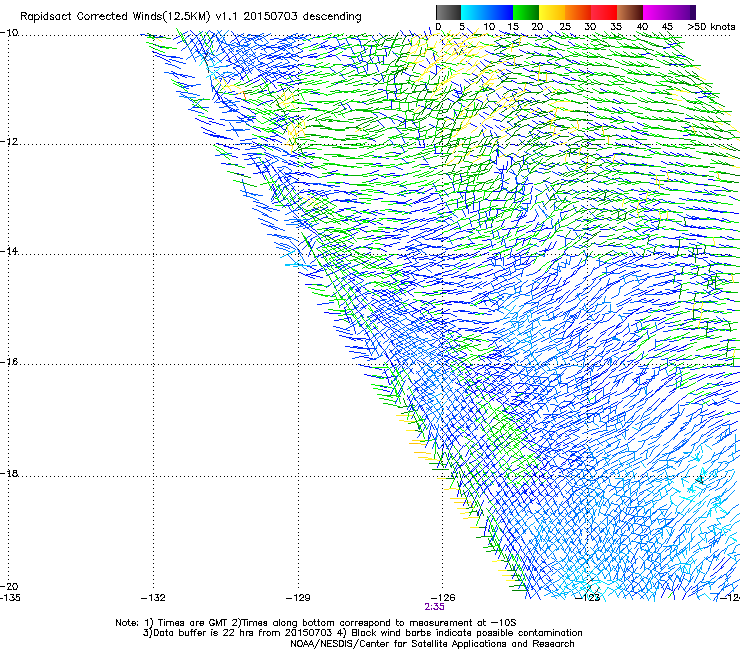Click the '-20' latitude axis label
The height and width of the screenshot is (650, 740).
click(x=9, y=586)
